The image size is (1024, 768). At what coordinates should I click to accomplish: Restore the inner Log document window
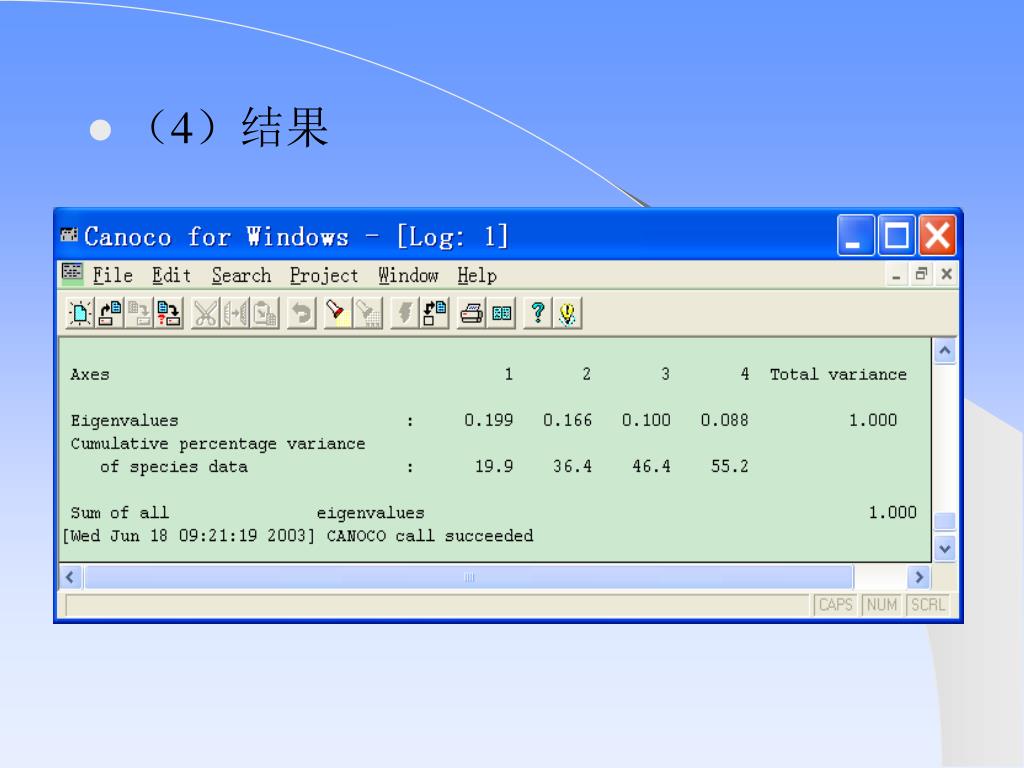(921, 275)
